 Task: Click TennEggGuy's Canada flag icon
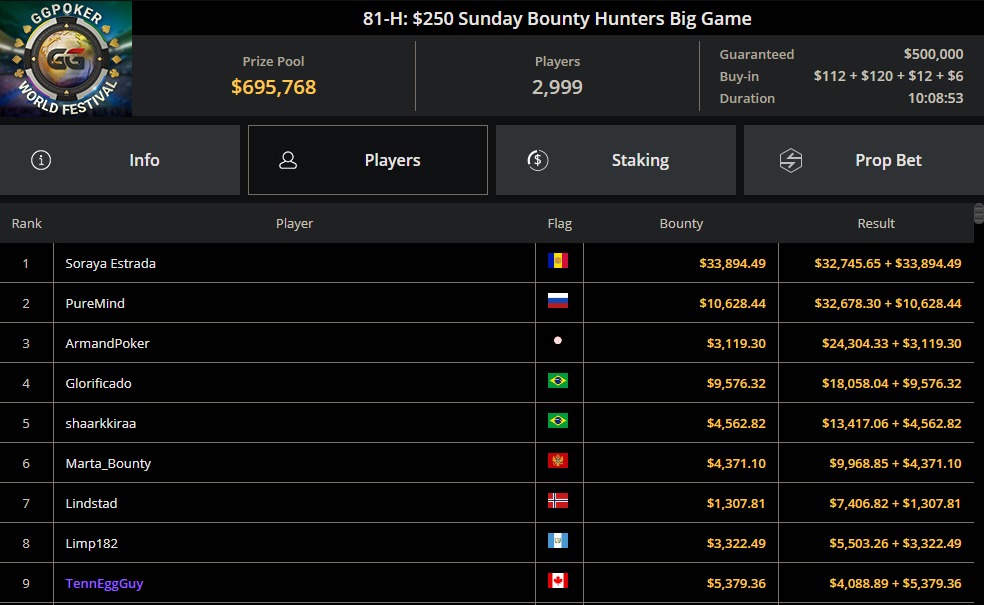click(x=558, y=581)
